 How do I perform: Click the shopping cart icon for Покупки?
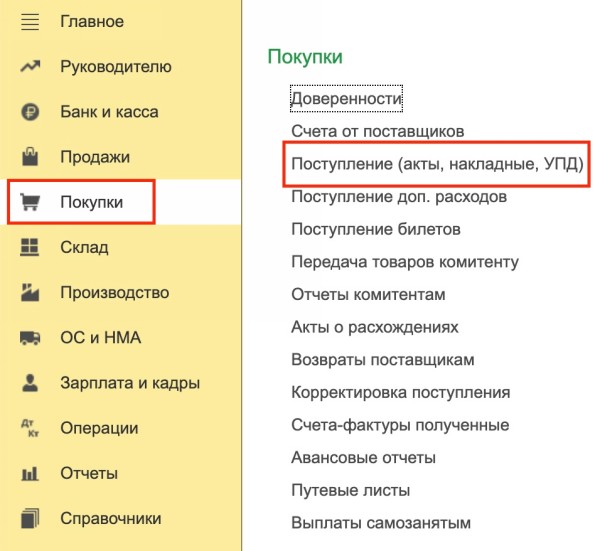[x=30, y=203]
